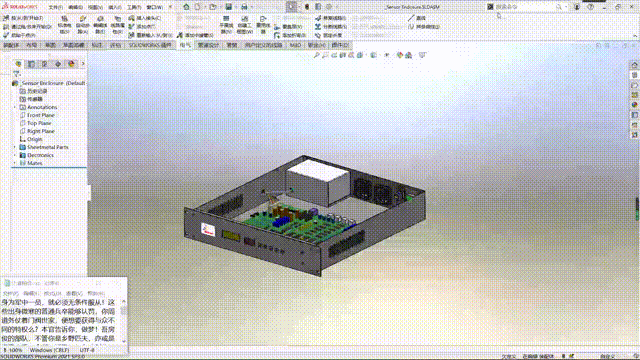Viewport: 640px width, 360px height.
Task: Open the 文件(F) menu in SOLIDWORKS
Action: (56, 7)
